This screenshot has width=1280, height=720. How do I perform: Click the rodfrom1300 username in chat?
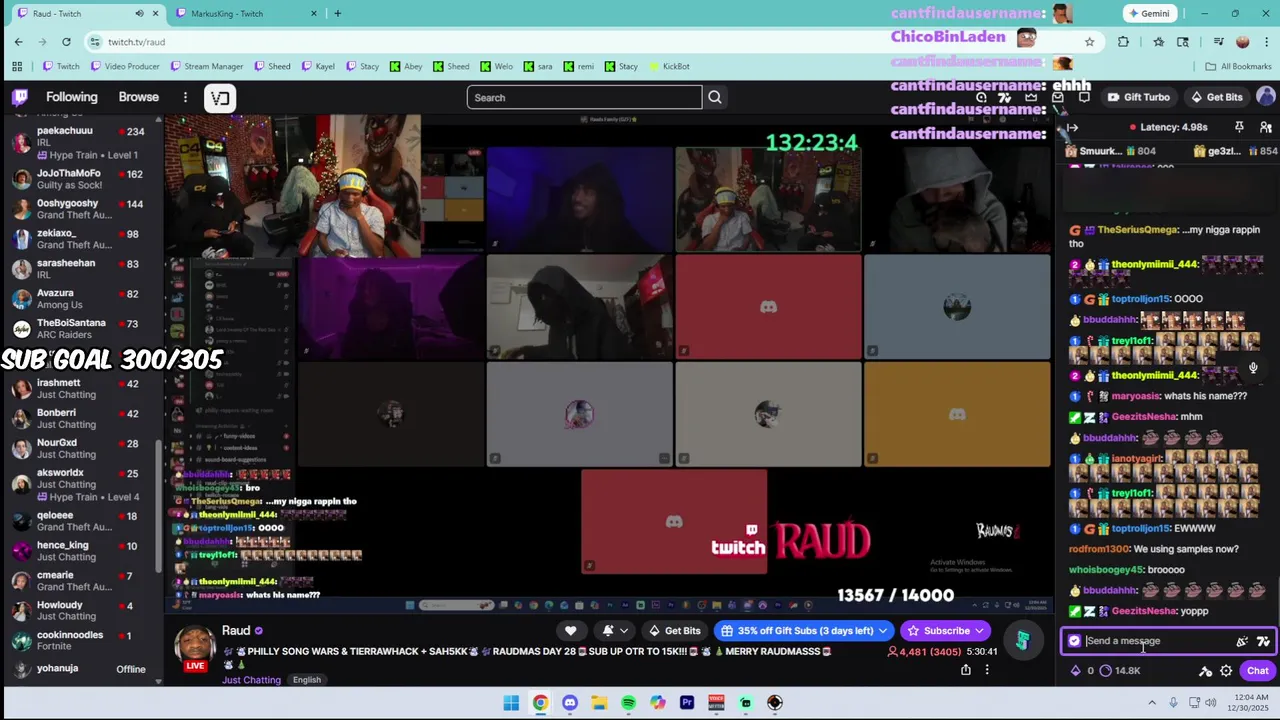[1100, 549]
